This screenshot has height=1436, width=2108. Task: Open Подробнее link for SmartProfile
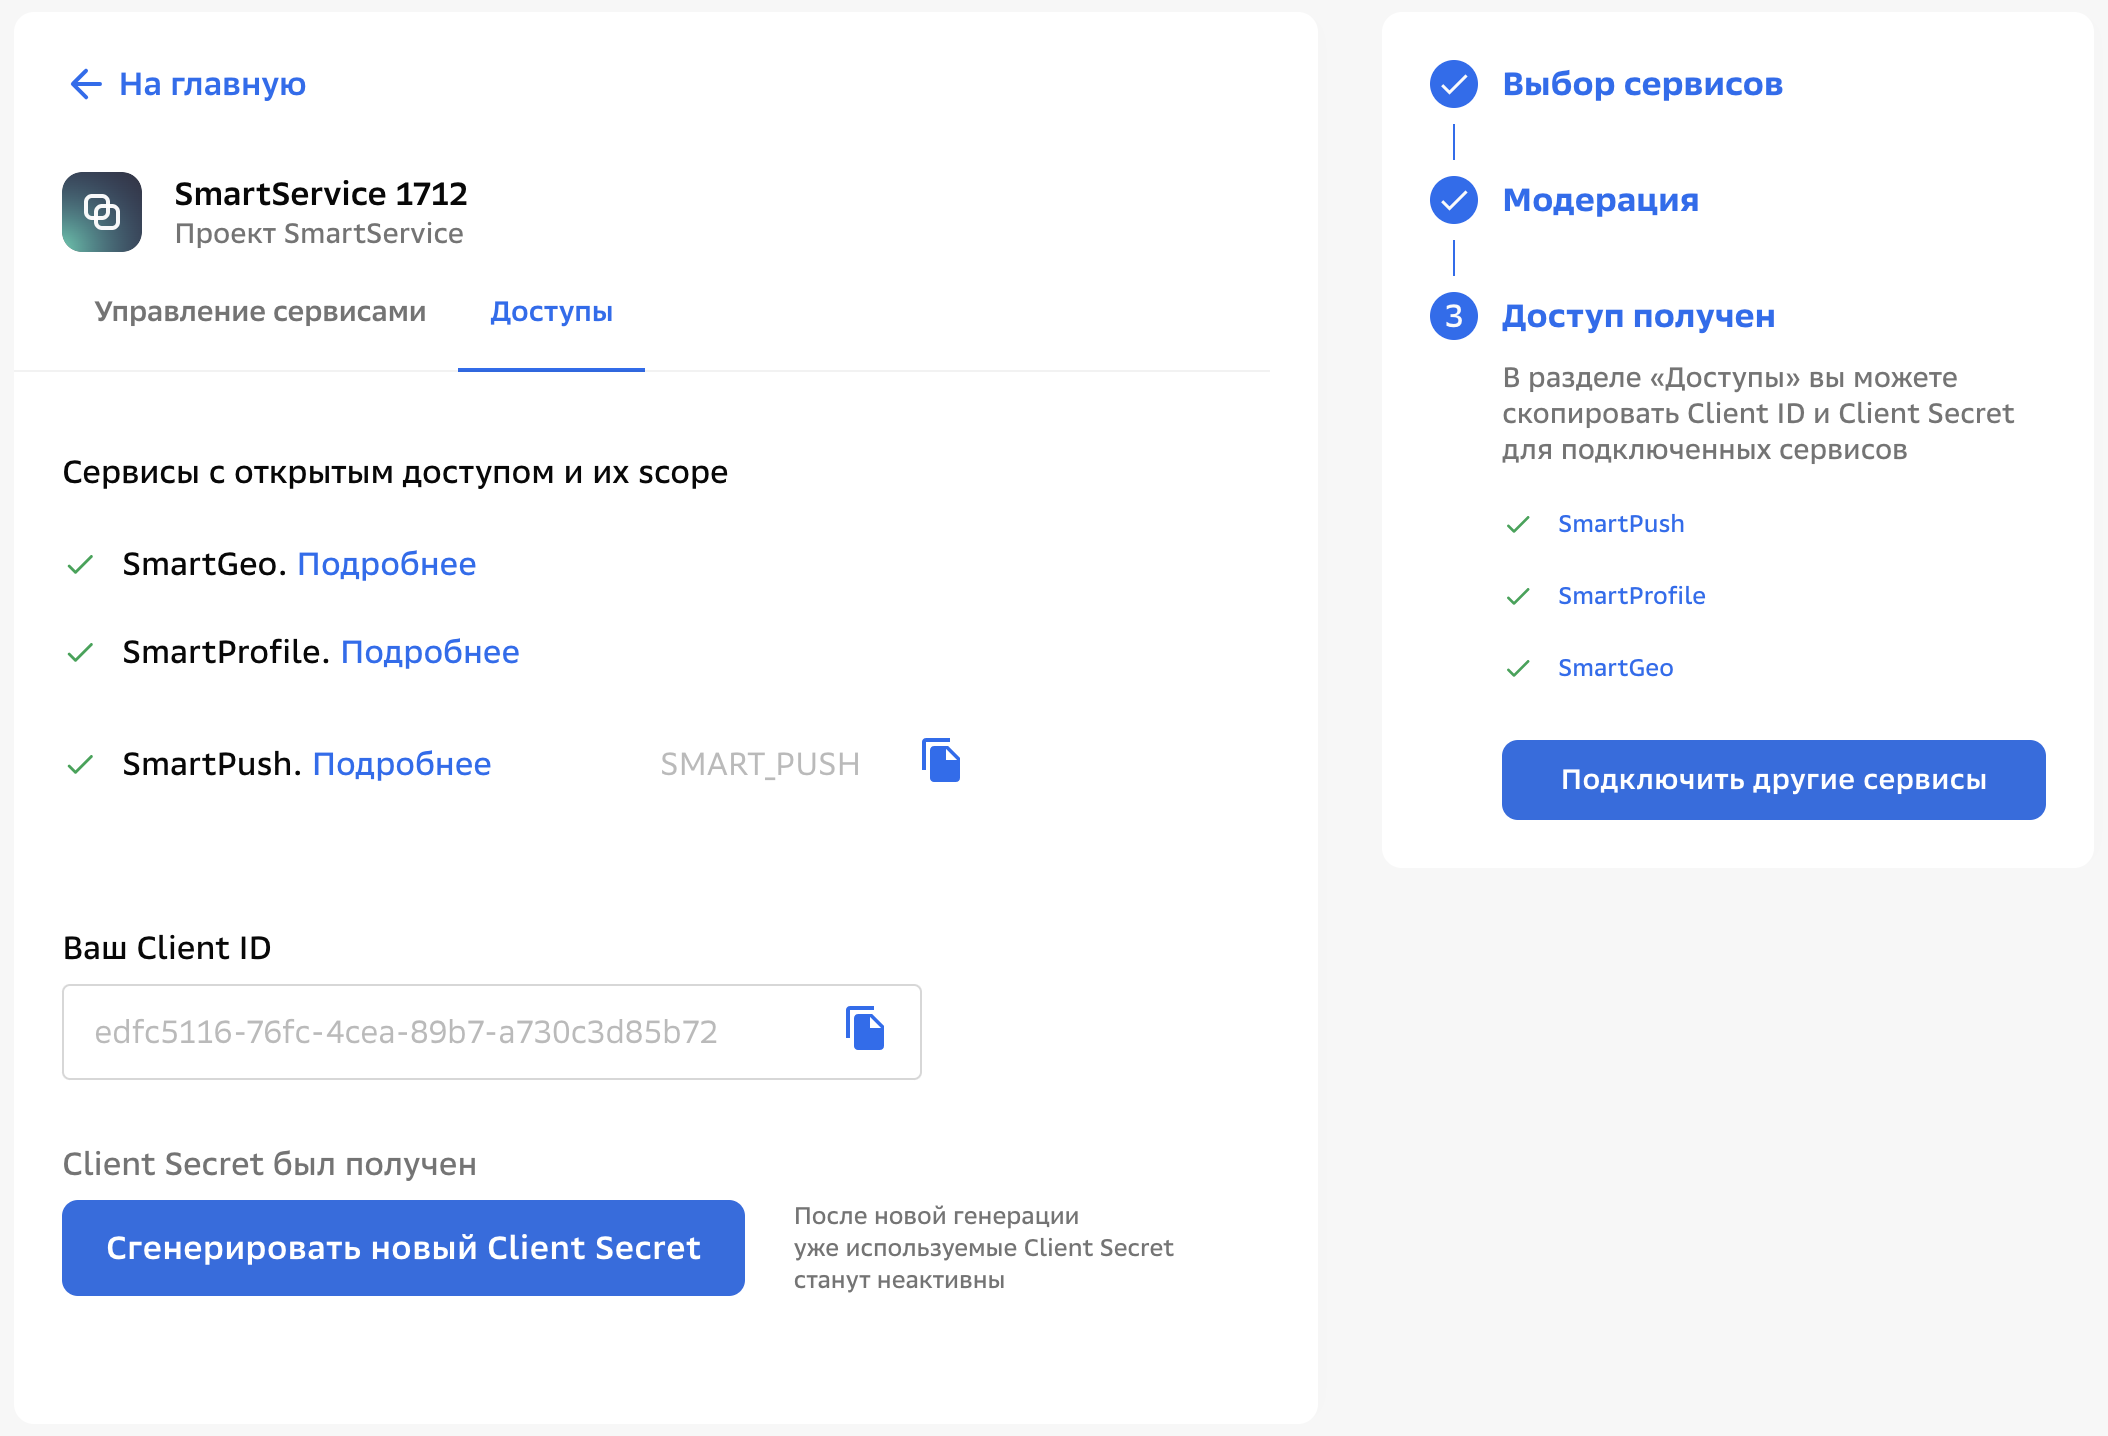(x=430, y=652)
